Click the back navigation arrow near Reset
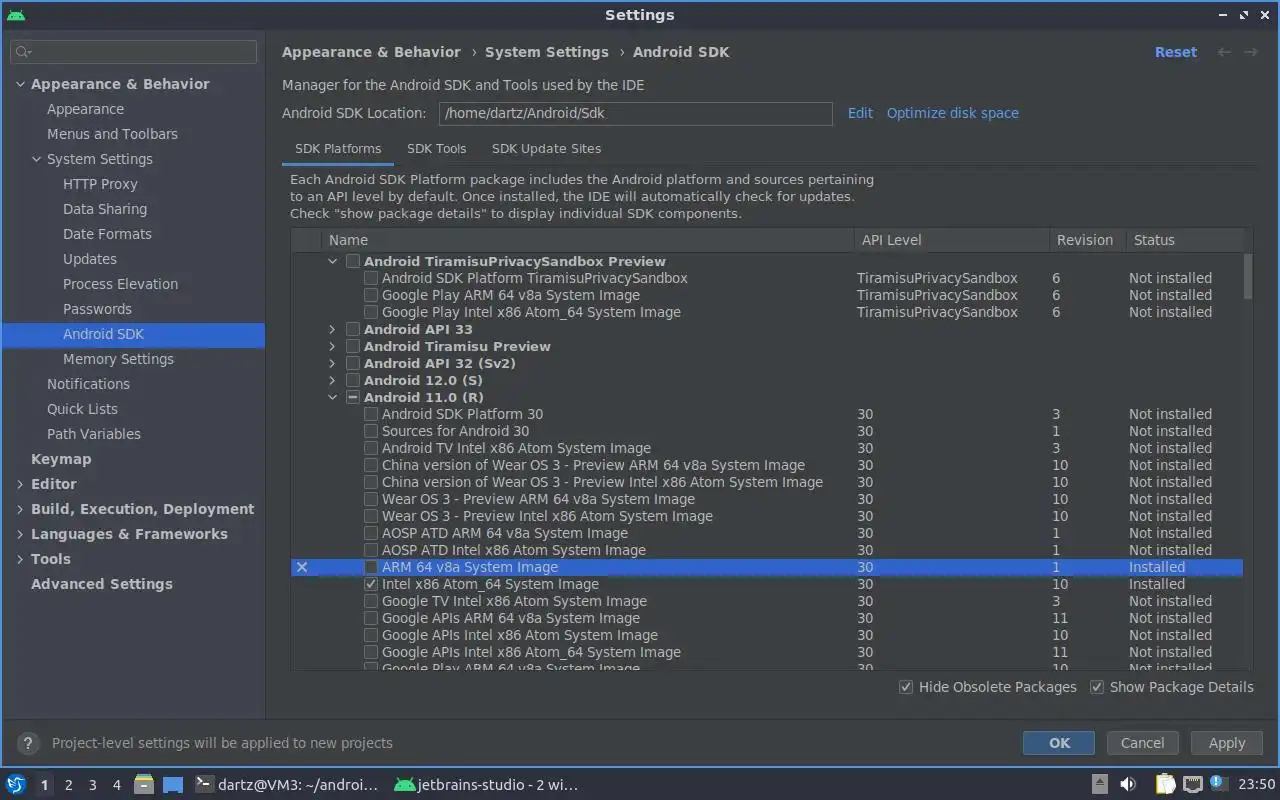Viewport: 1280px width, 800px height. click(1224, 52)
